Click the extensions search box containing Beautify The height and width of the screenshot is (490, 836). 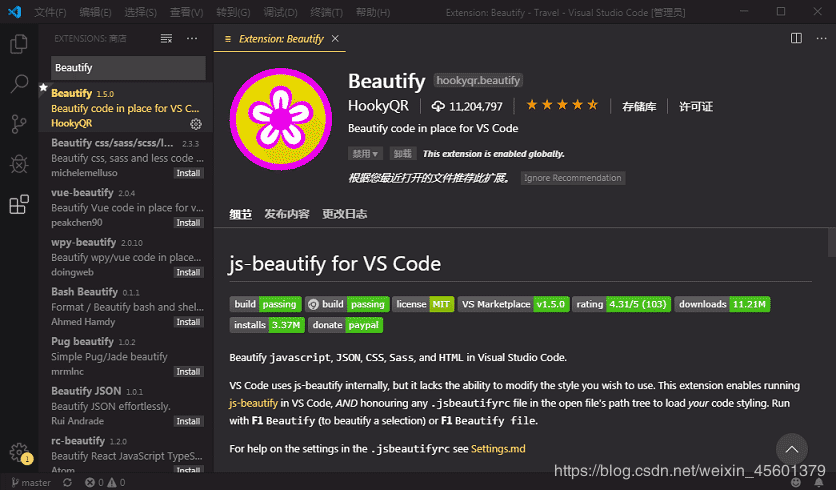coord(128,68)
